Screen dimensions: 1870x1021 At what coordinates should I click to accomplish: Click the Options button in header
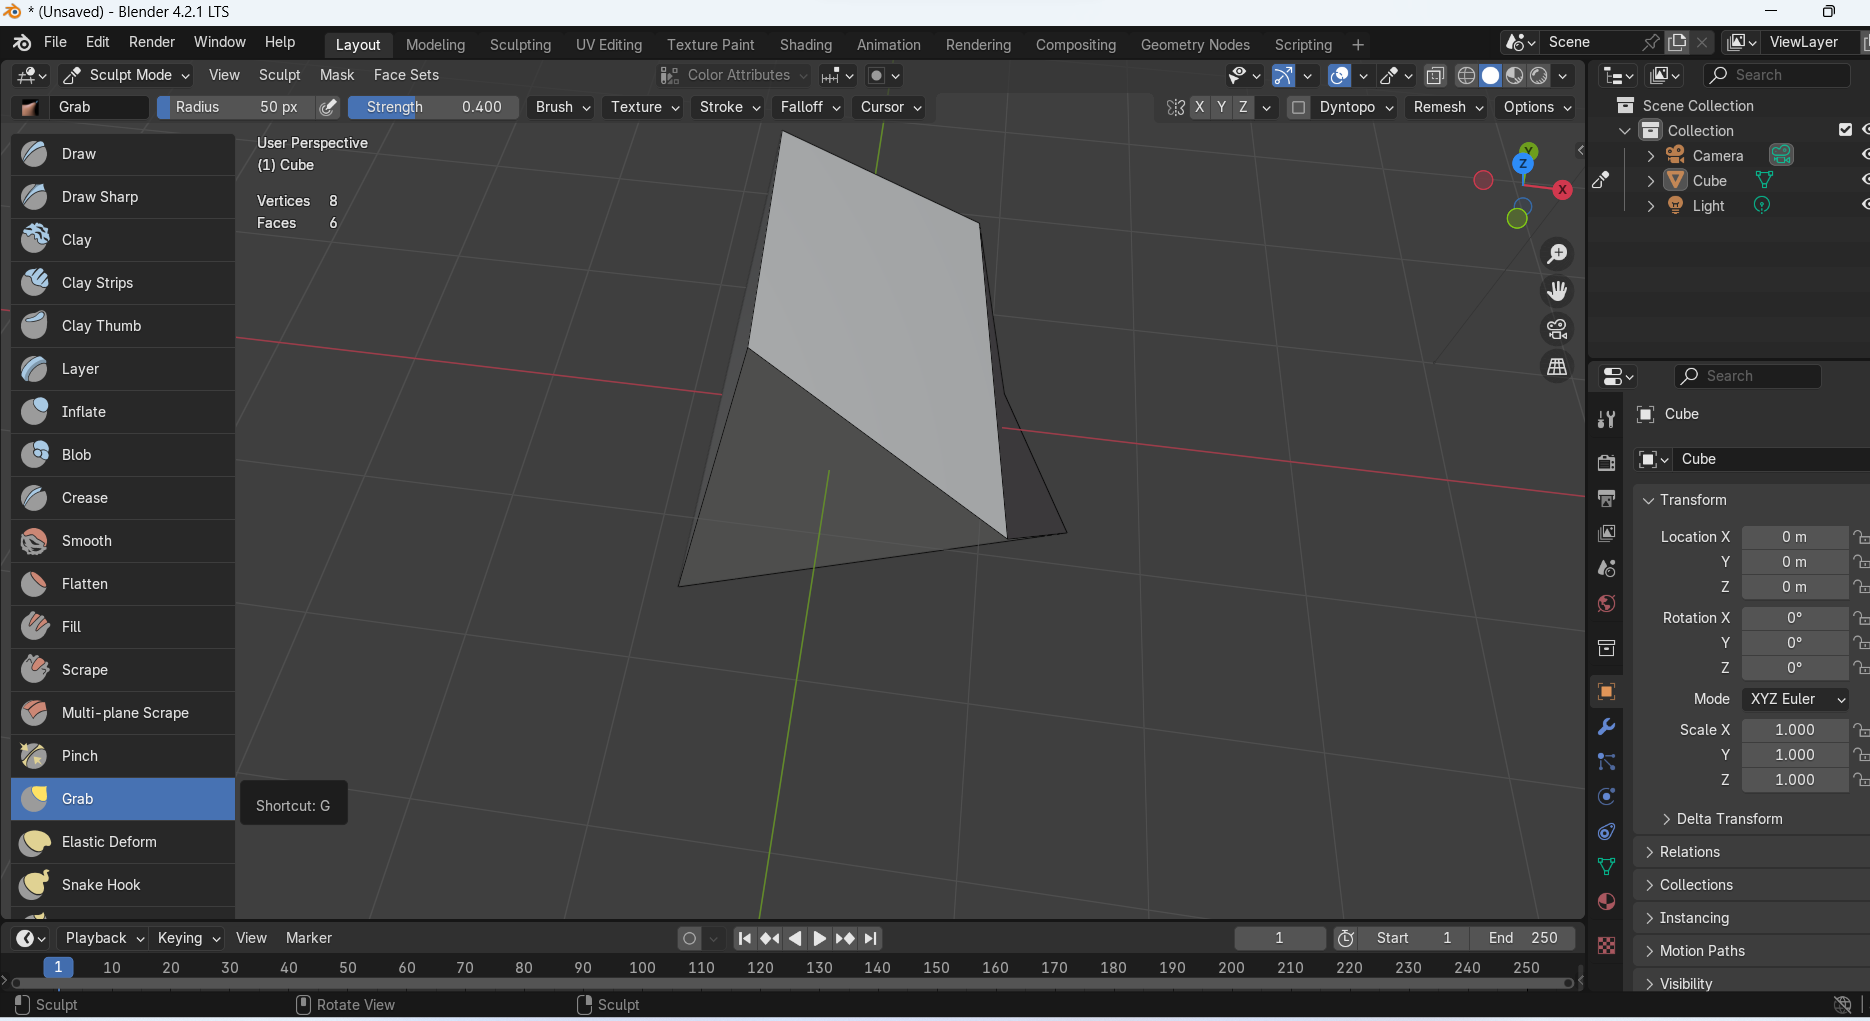(x=1536, y=107)
